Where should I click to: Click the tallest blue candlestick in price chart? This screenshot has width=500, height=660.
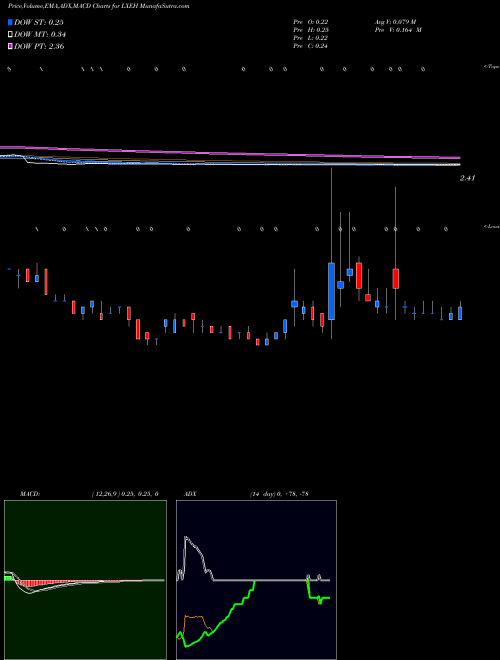pyautogui.click(x=331, y=291)
